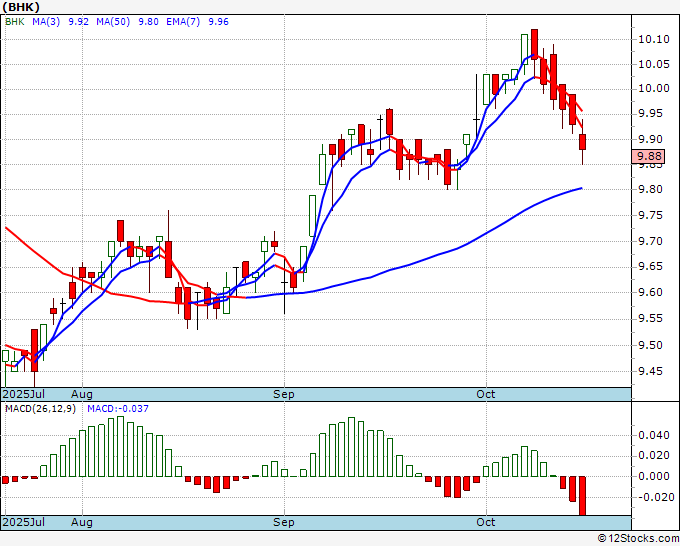Image resolution: width=680 pixels, height=546 pixels.
Task: Select the 10.00 price axis label
Action: pyautogui.click(x=654, y=89)
